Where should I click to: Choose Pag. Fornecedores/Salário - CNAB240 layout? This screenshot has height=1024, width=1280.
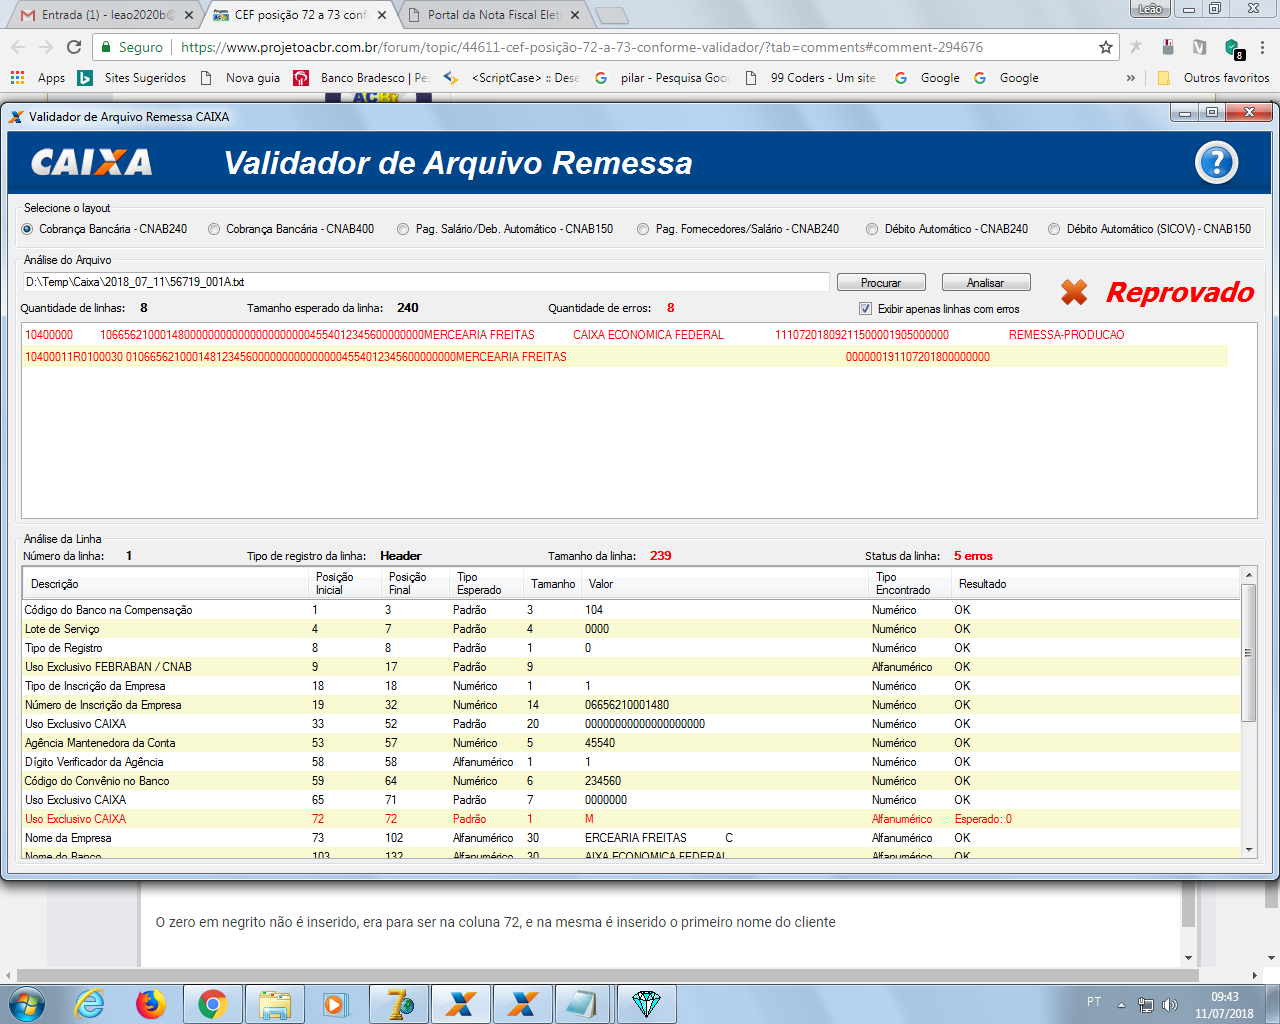tap(738, 229)
